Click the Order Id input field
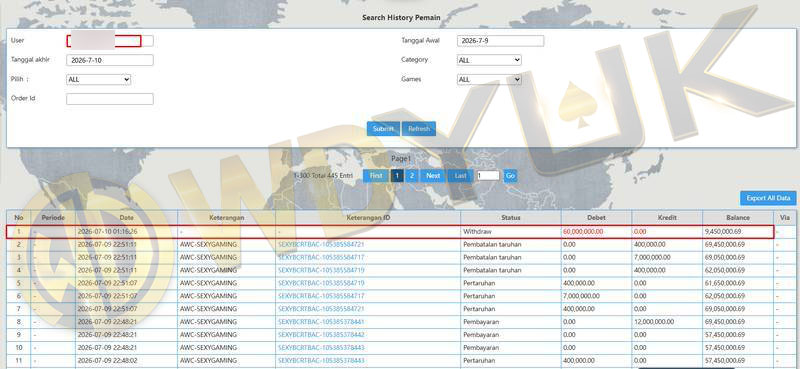Viewport: 800px width, 369px height. (x=110, y=99)
